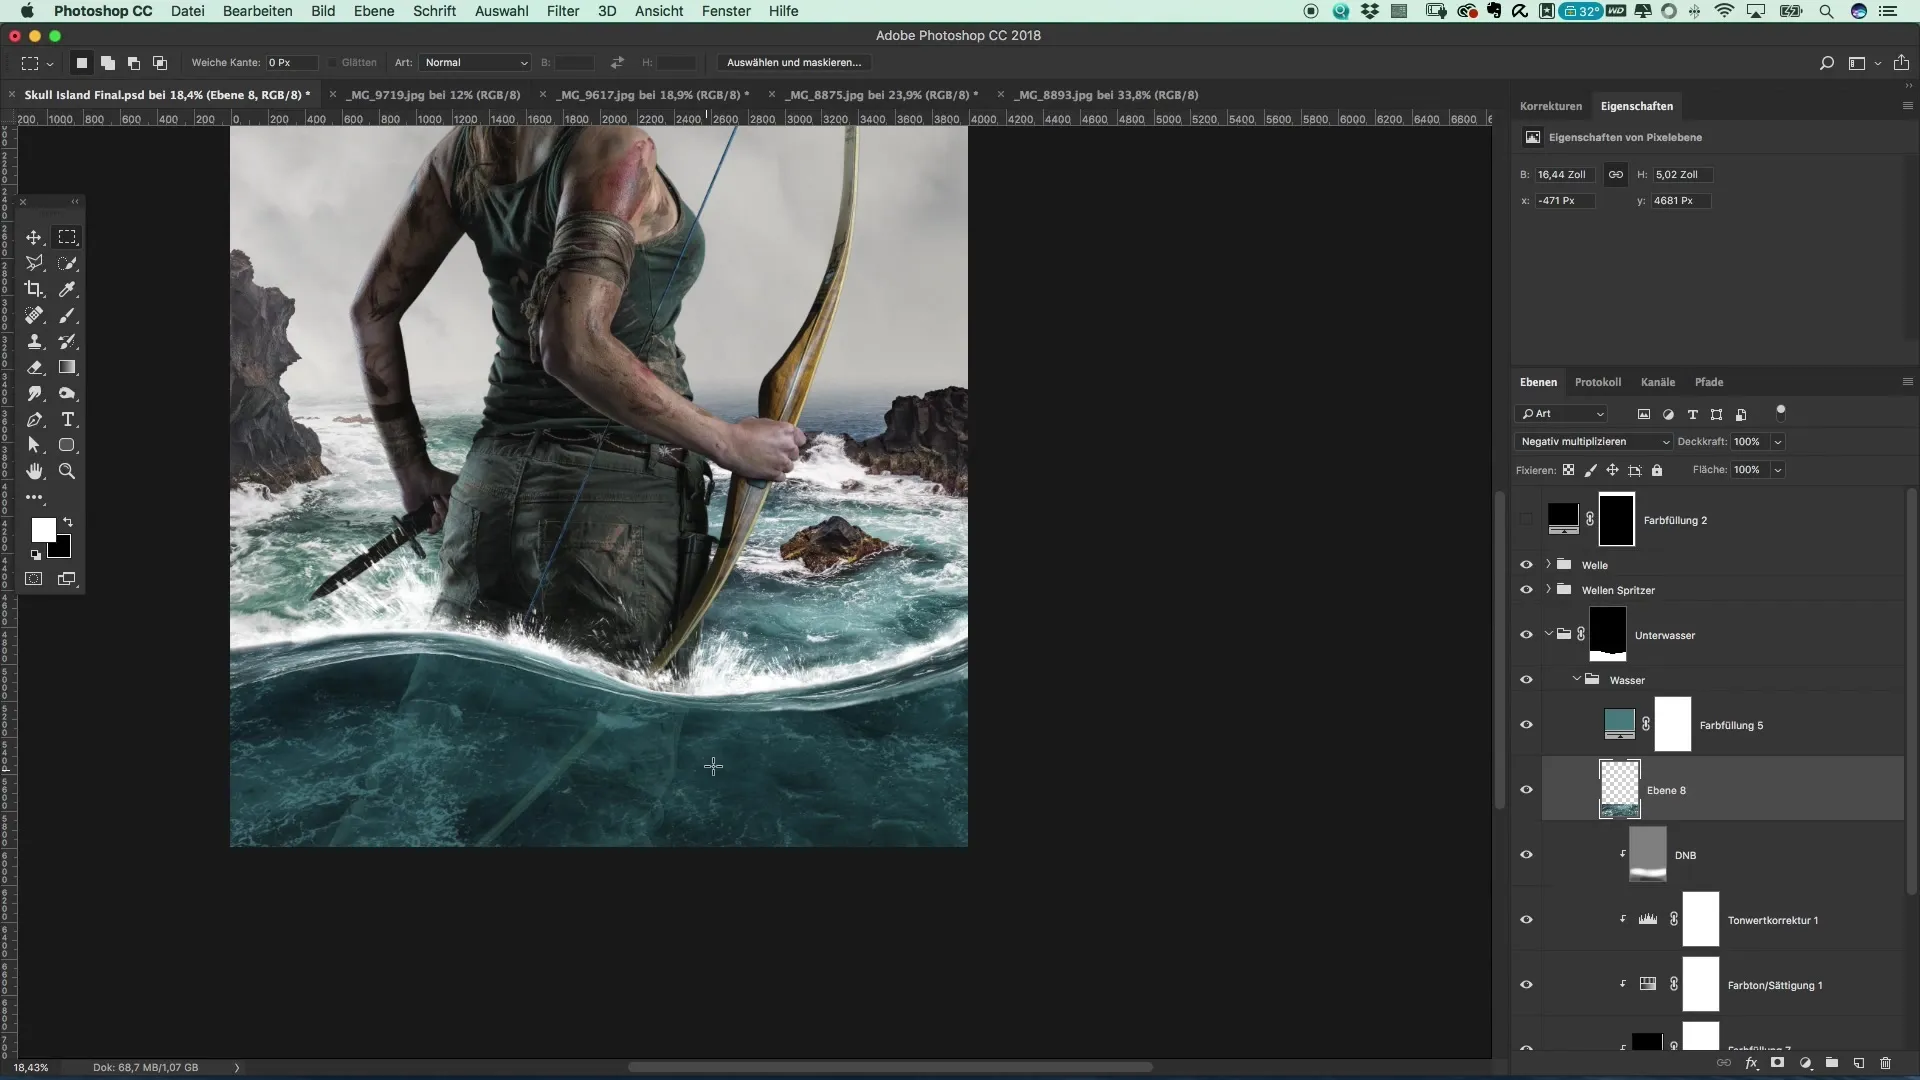
Task: Link width and height in Eigenschaften
Action: tap(1615, 174)
